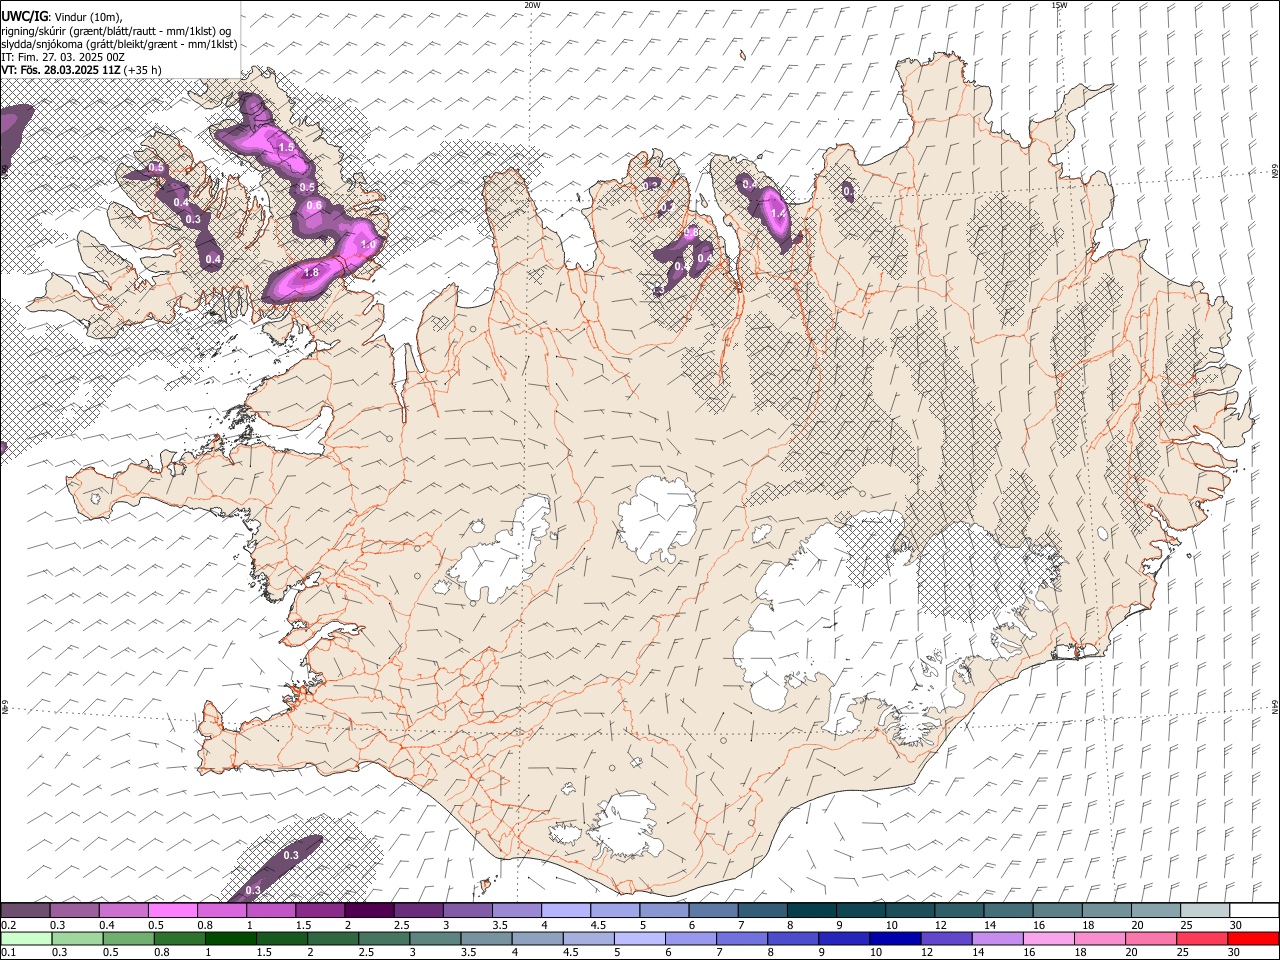1280x960 pixels.
Task: Click the '0.6' snowfall value label
Action: point(314,206)
